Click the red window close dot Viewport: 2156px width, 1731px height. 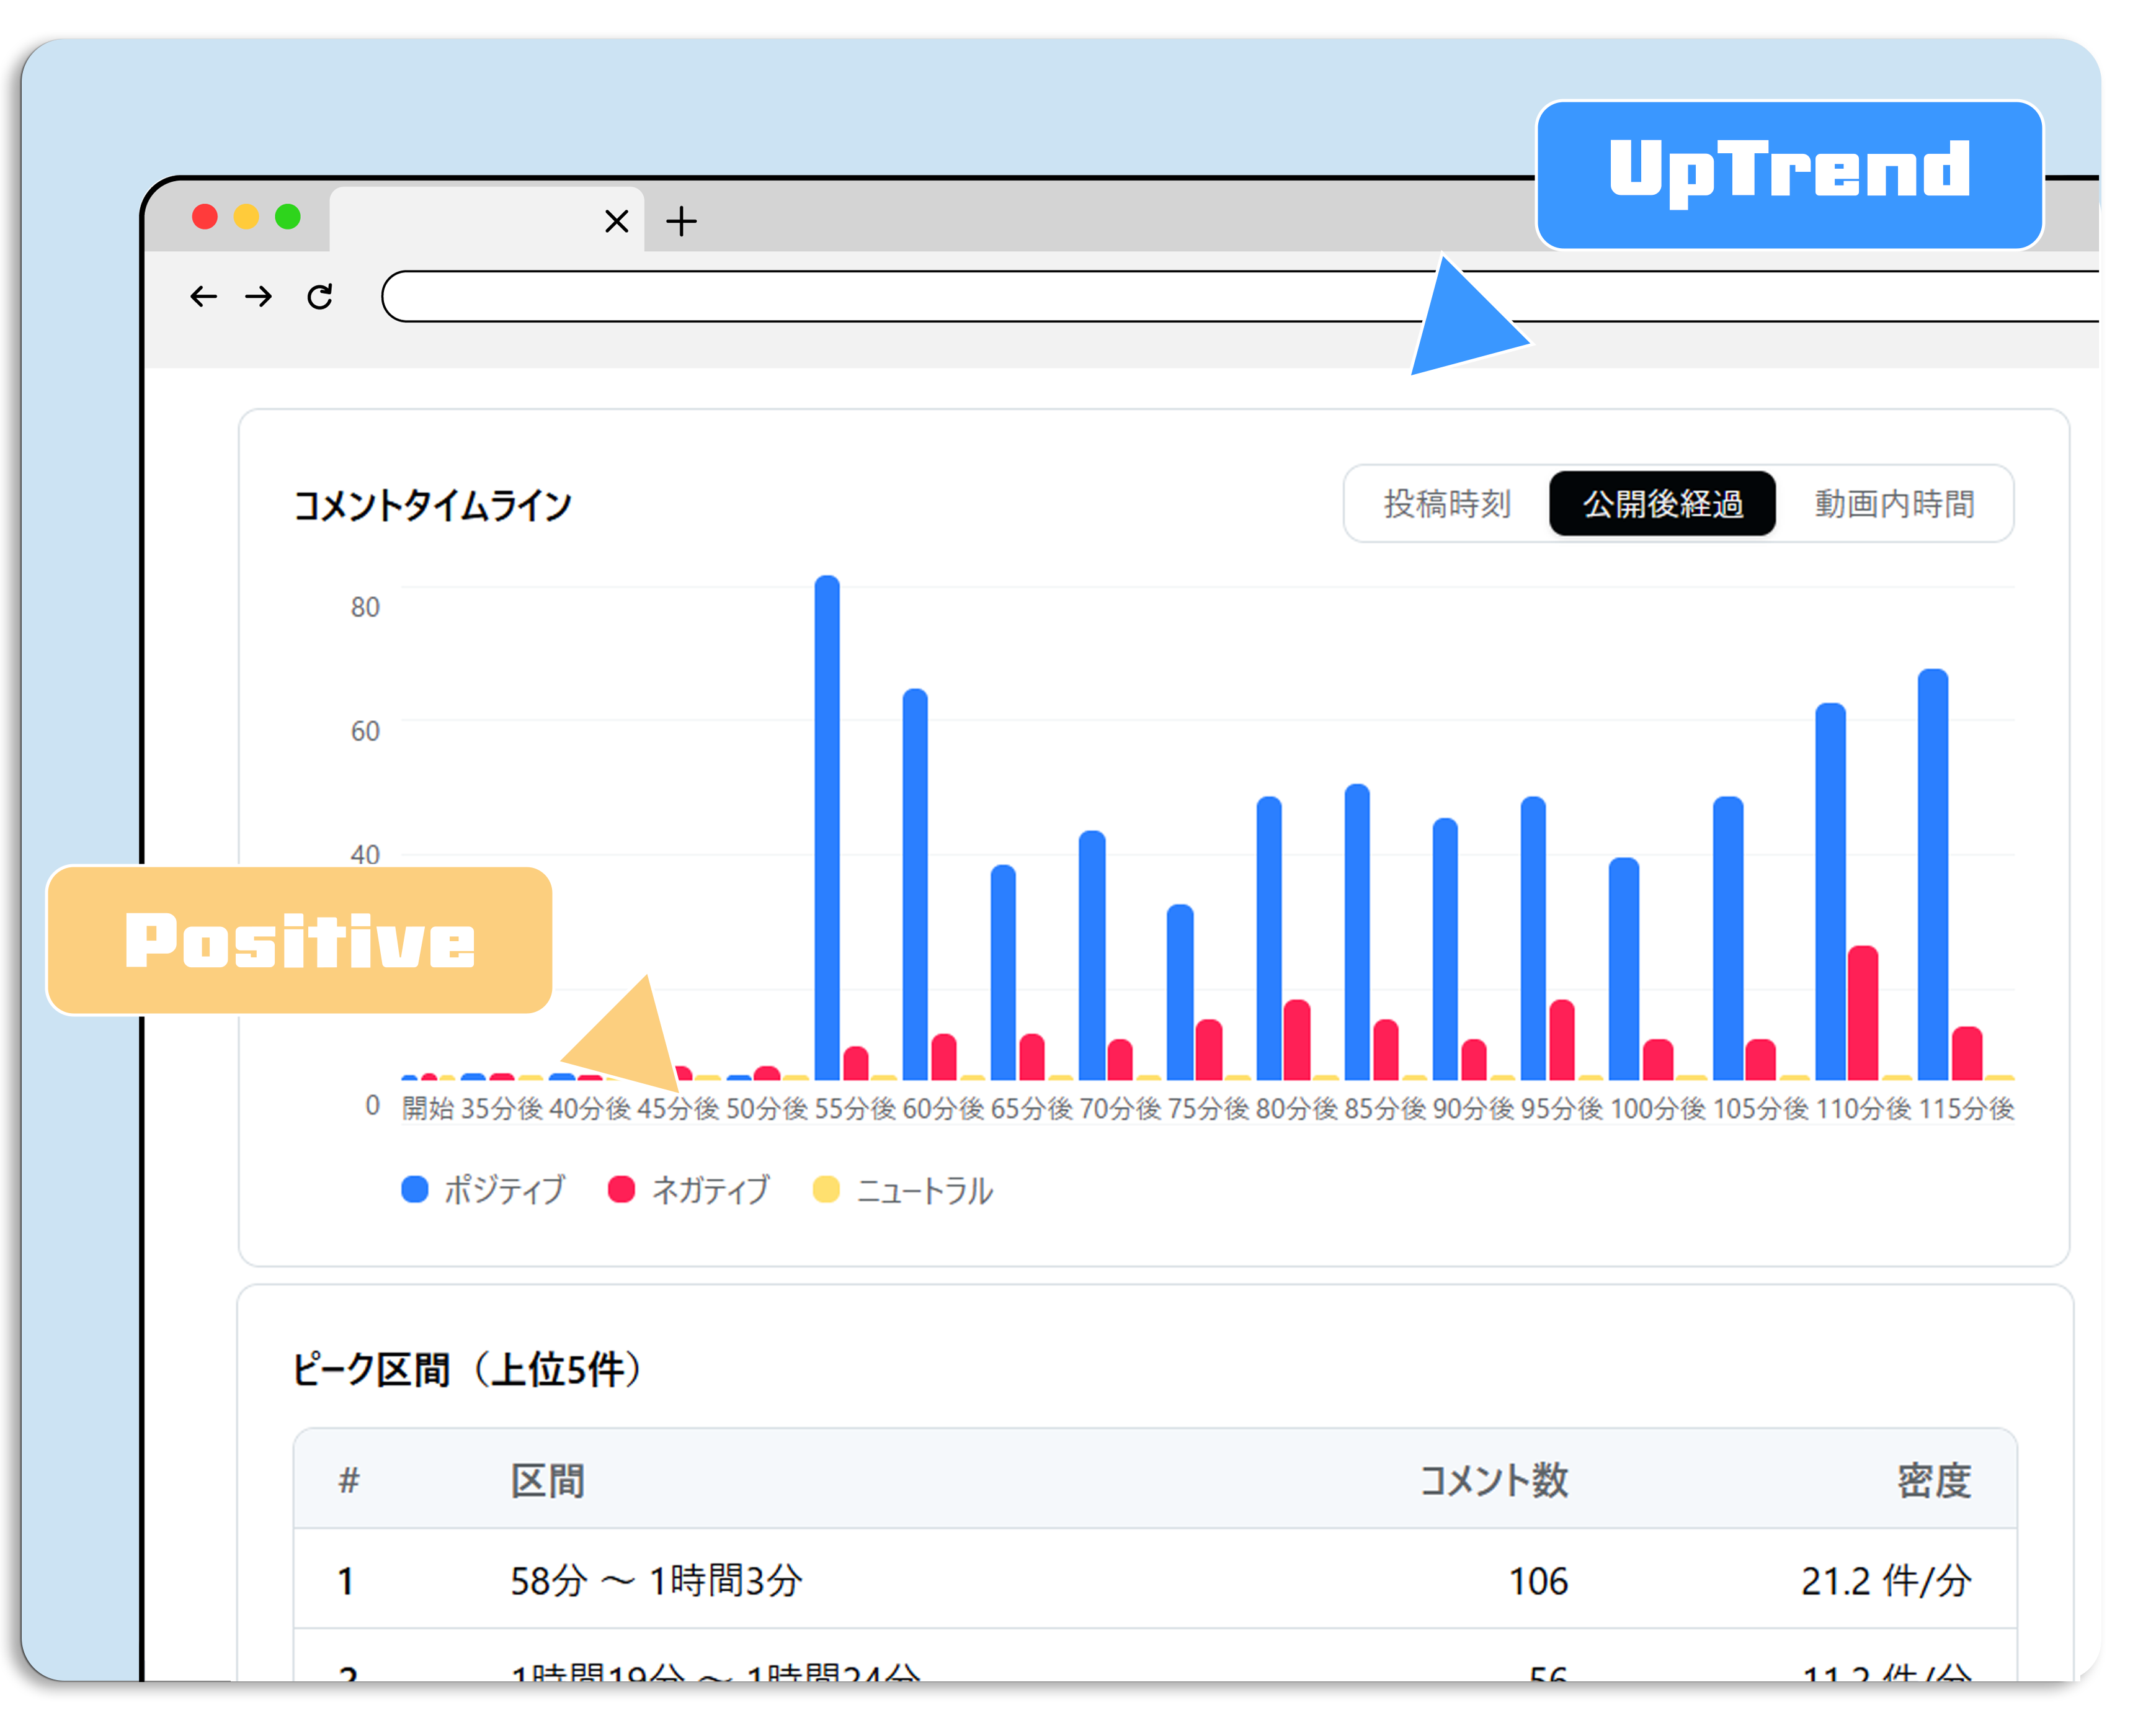pos(205,217)
